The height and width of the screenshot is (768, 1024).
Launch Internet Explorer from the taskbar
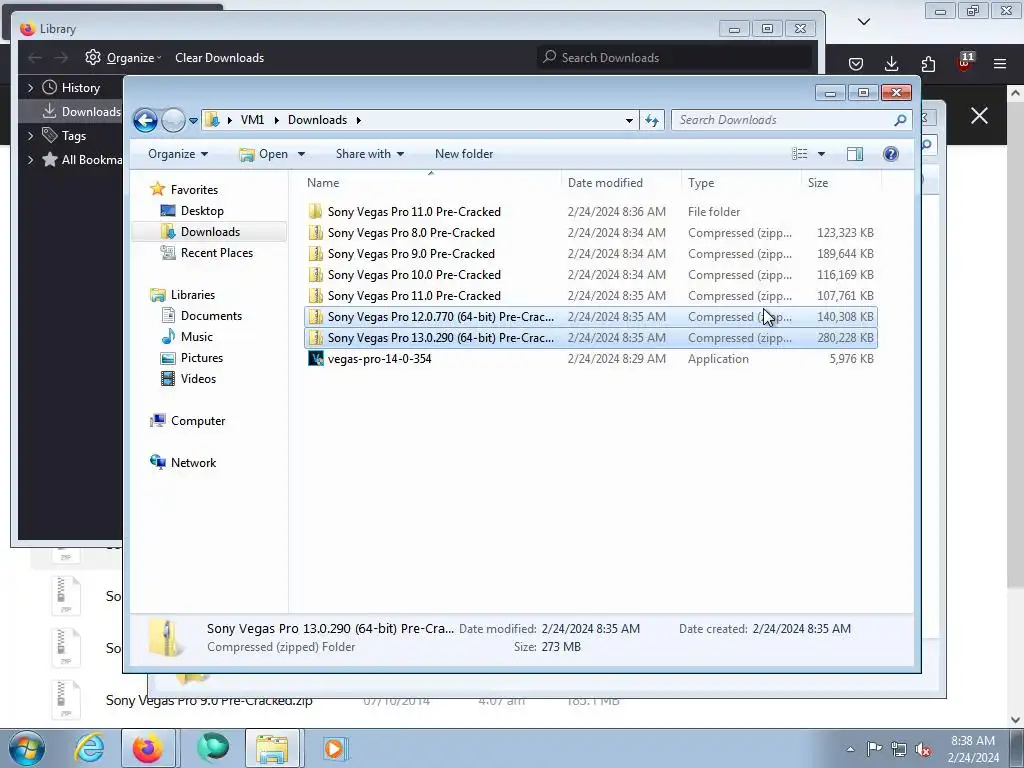(89, 748)
